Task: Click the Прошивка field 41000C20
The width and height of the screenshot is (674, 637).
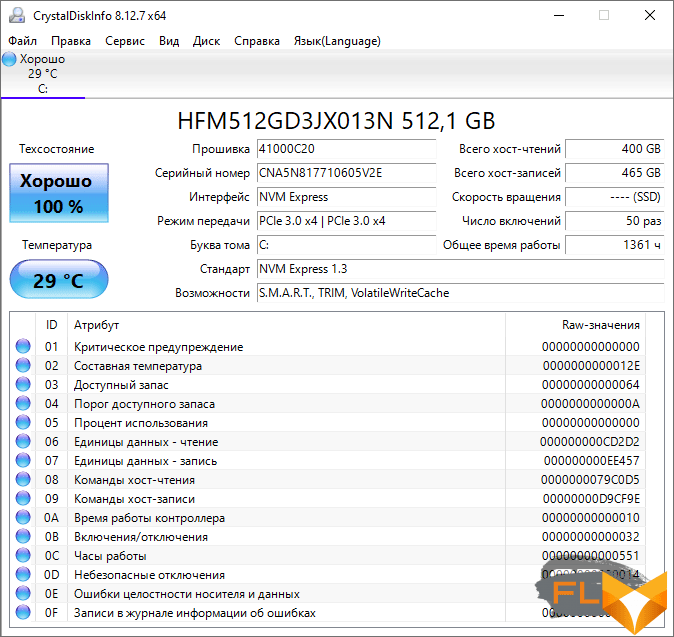Action: click(346, 149)
